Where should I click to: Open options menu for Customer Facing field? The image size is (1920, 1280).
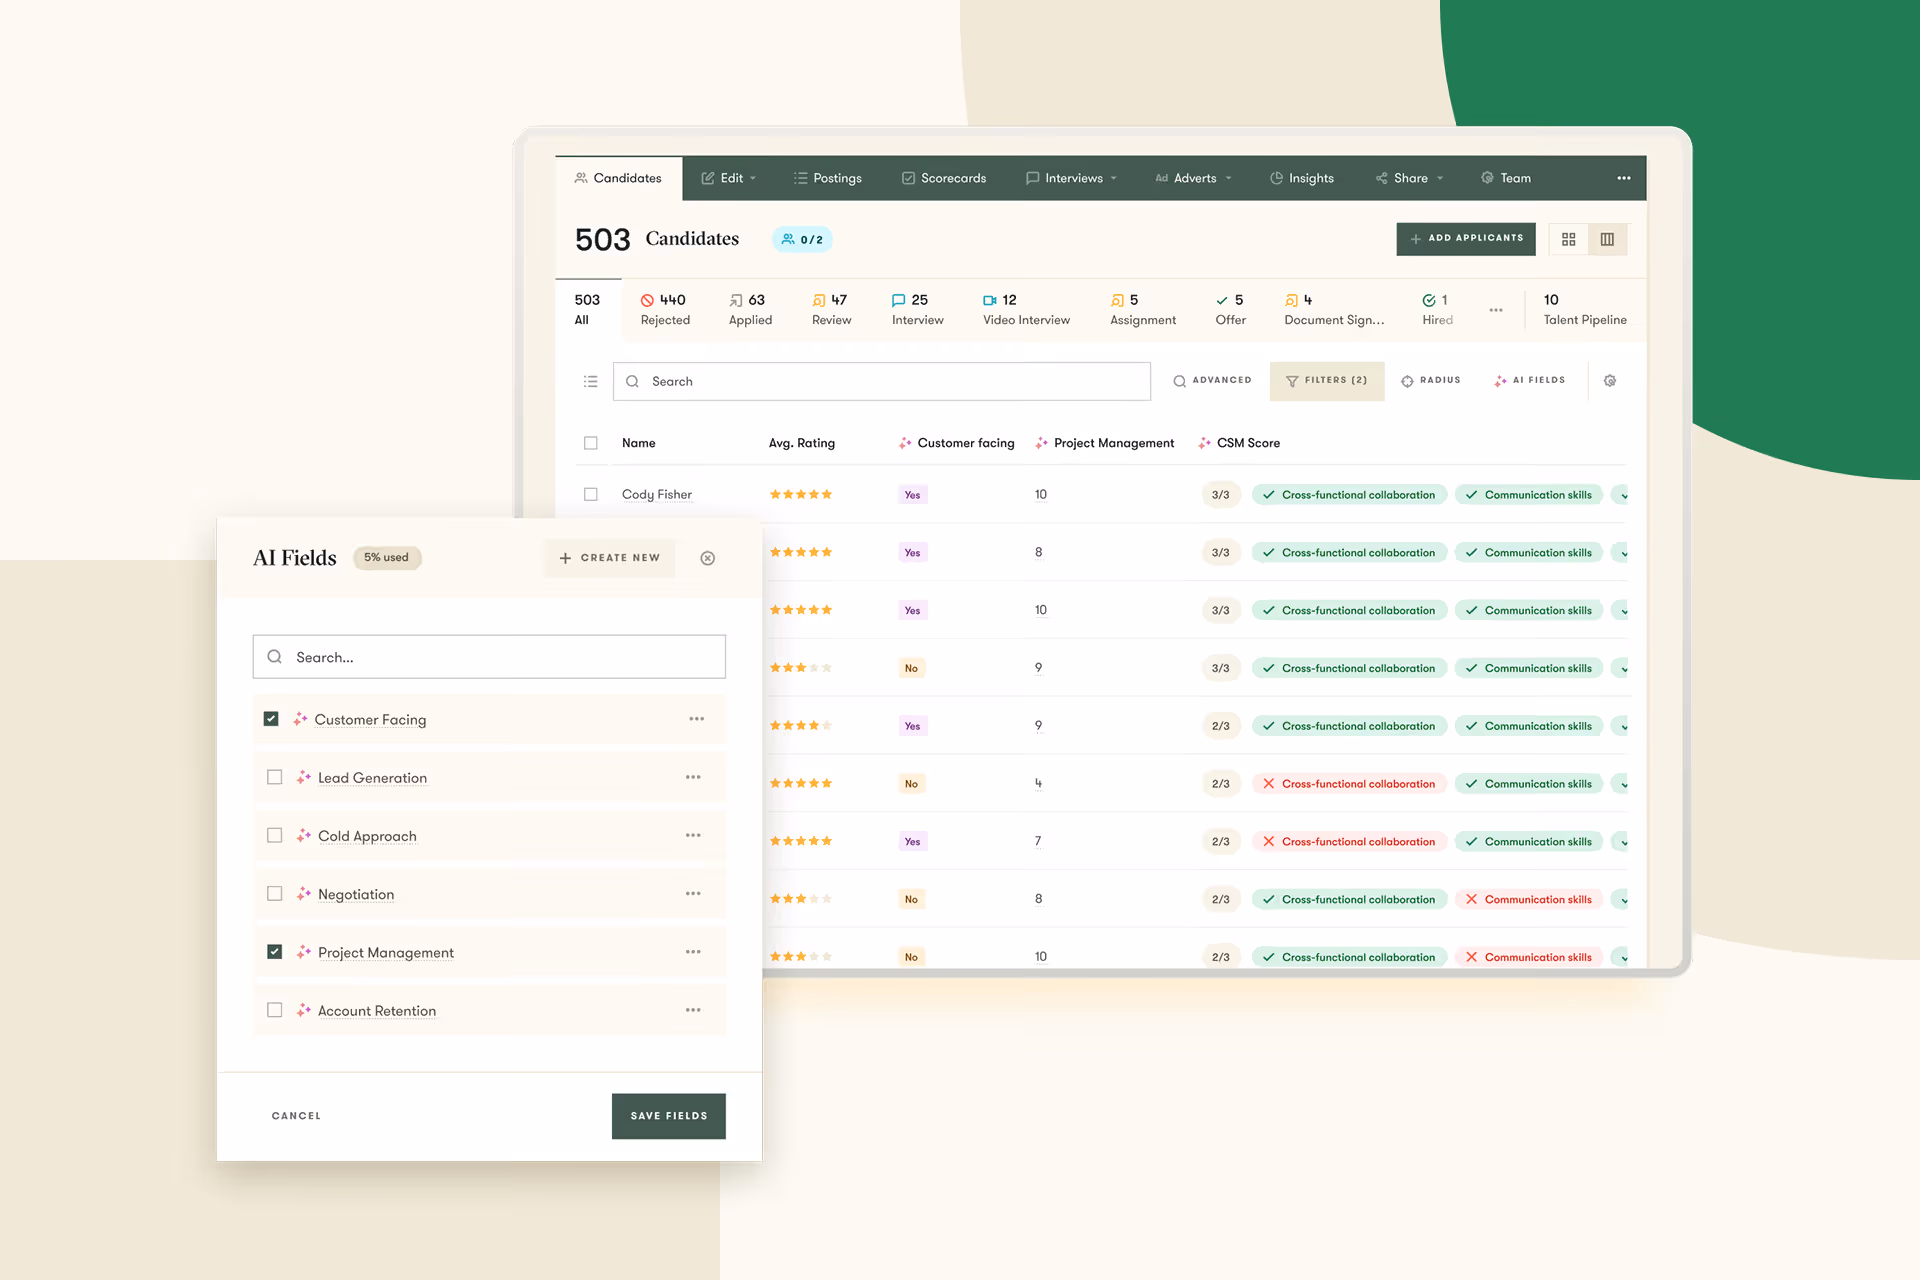[x=696, y=719]
